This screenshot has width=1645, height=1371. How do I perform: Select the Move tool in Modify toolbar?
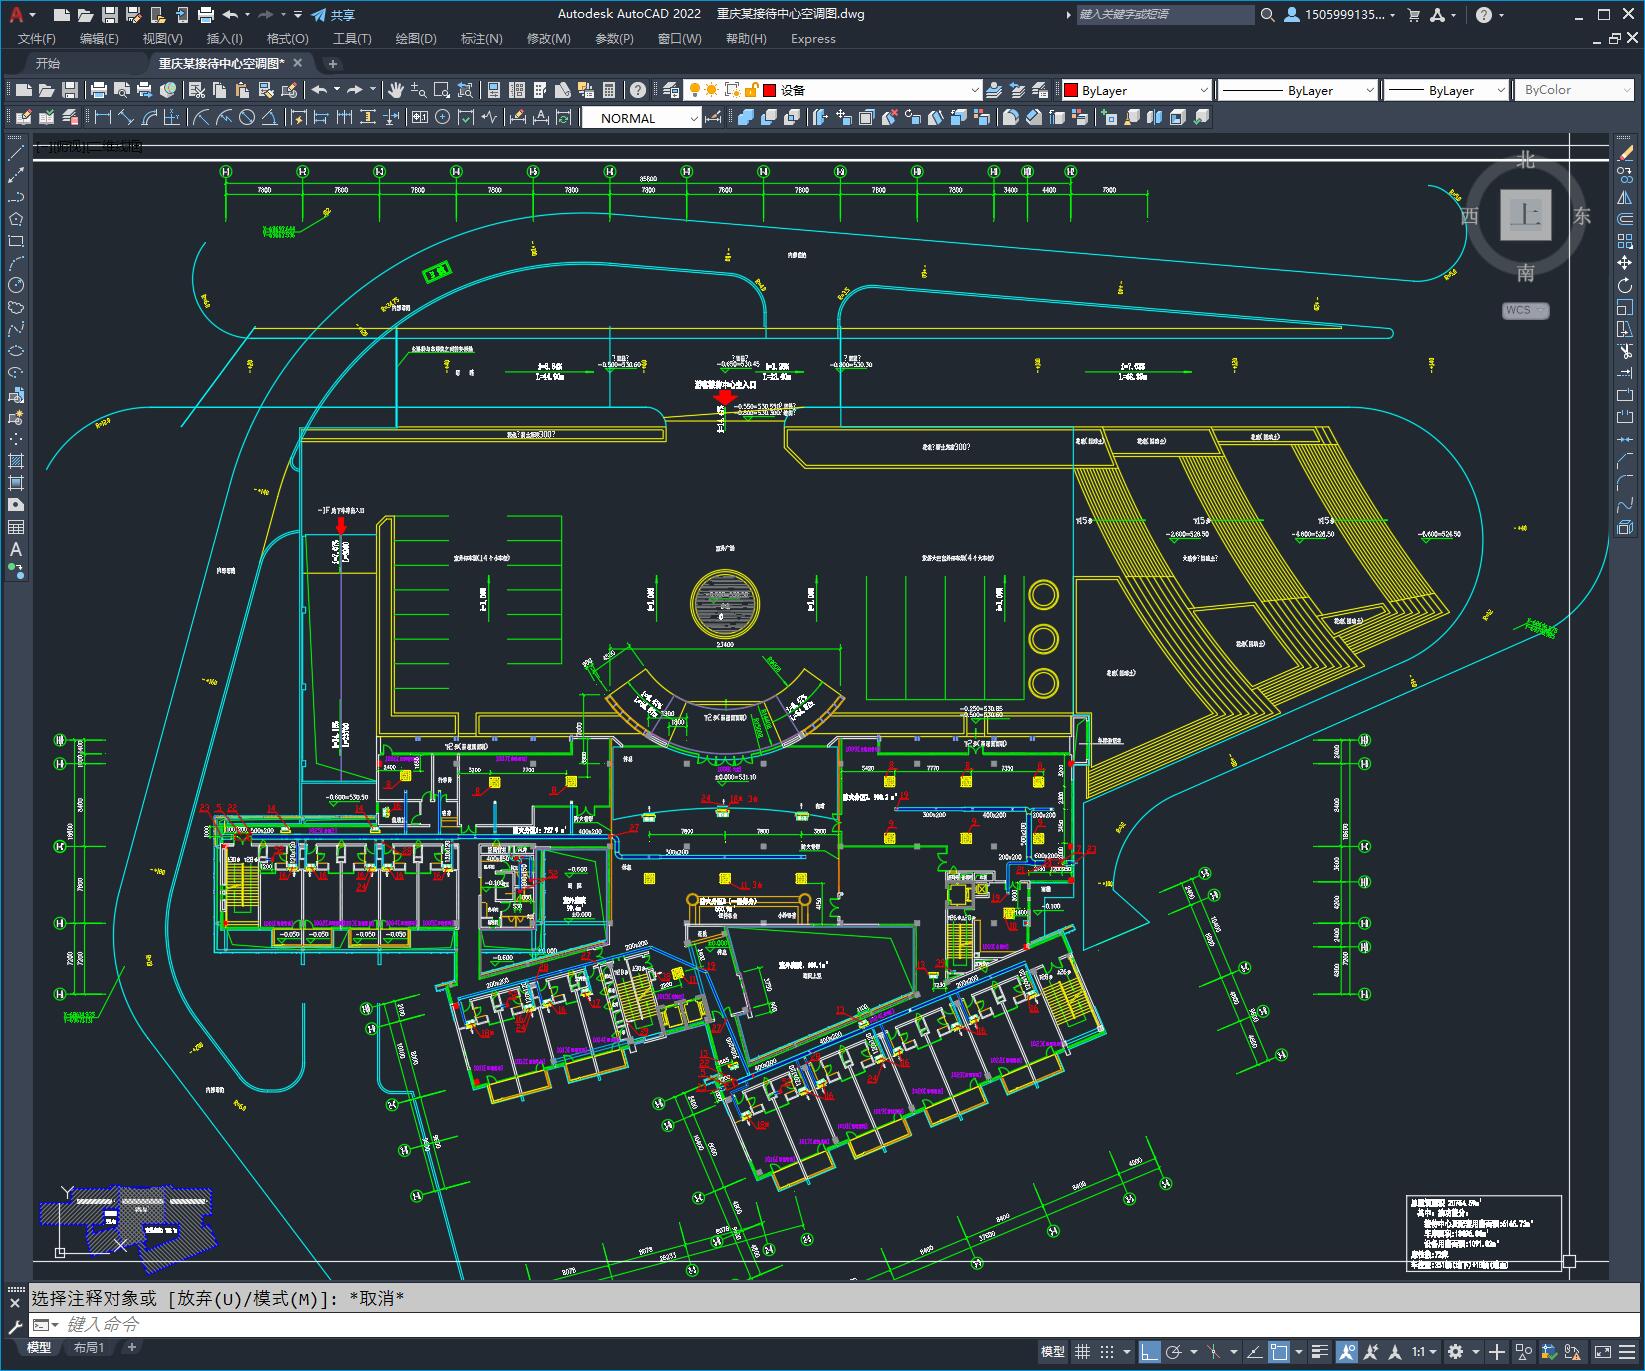click(1625, 263)
